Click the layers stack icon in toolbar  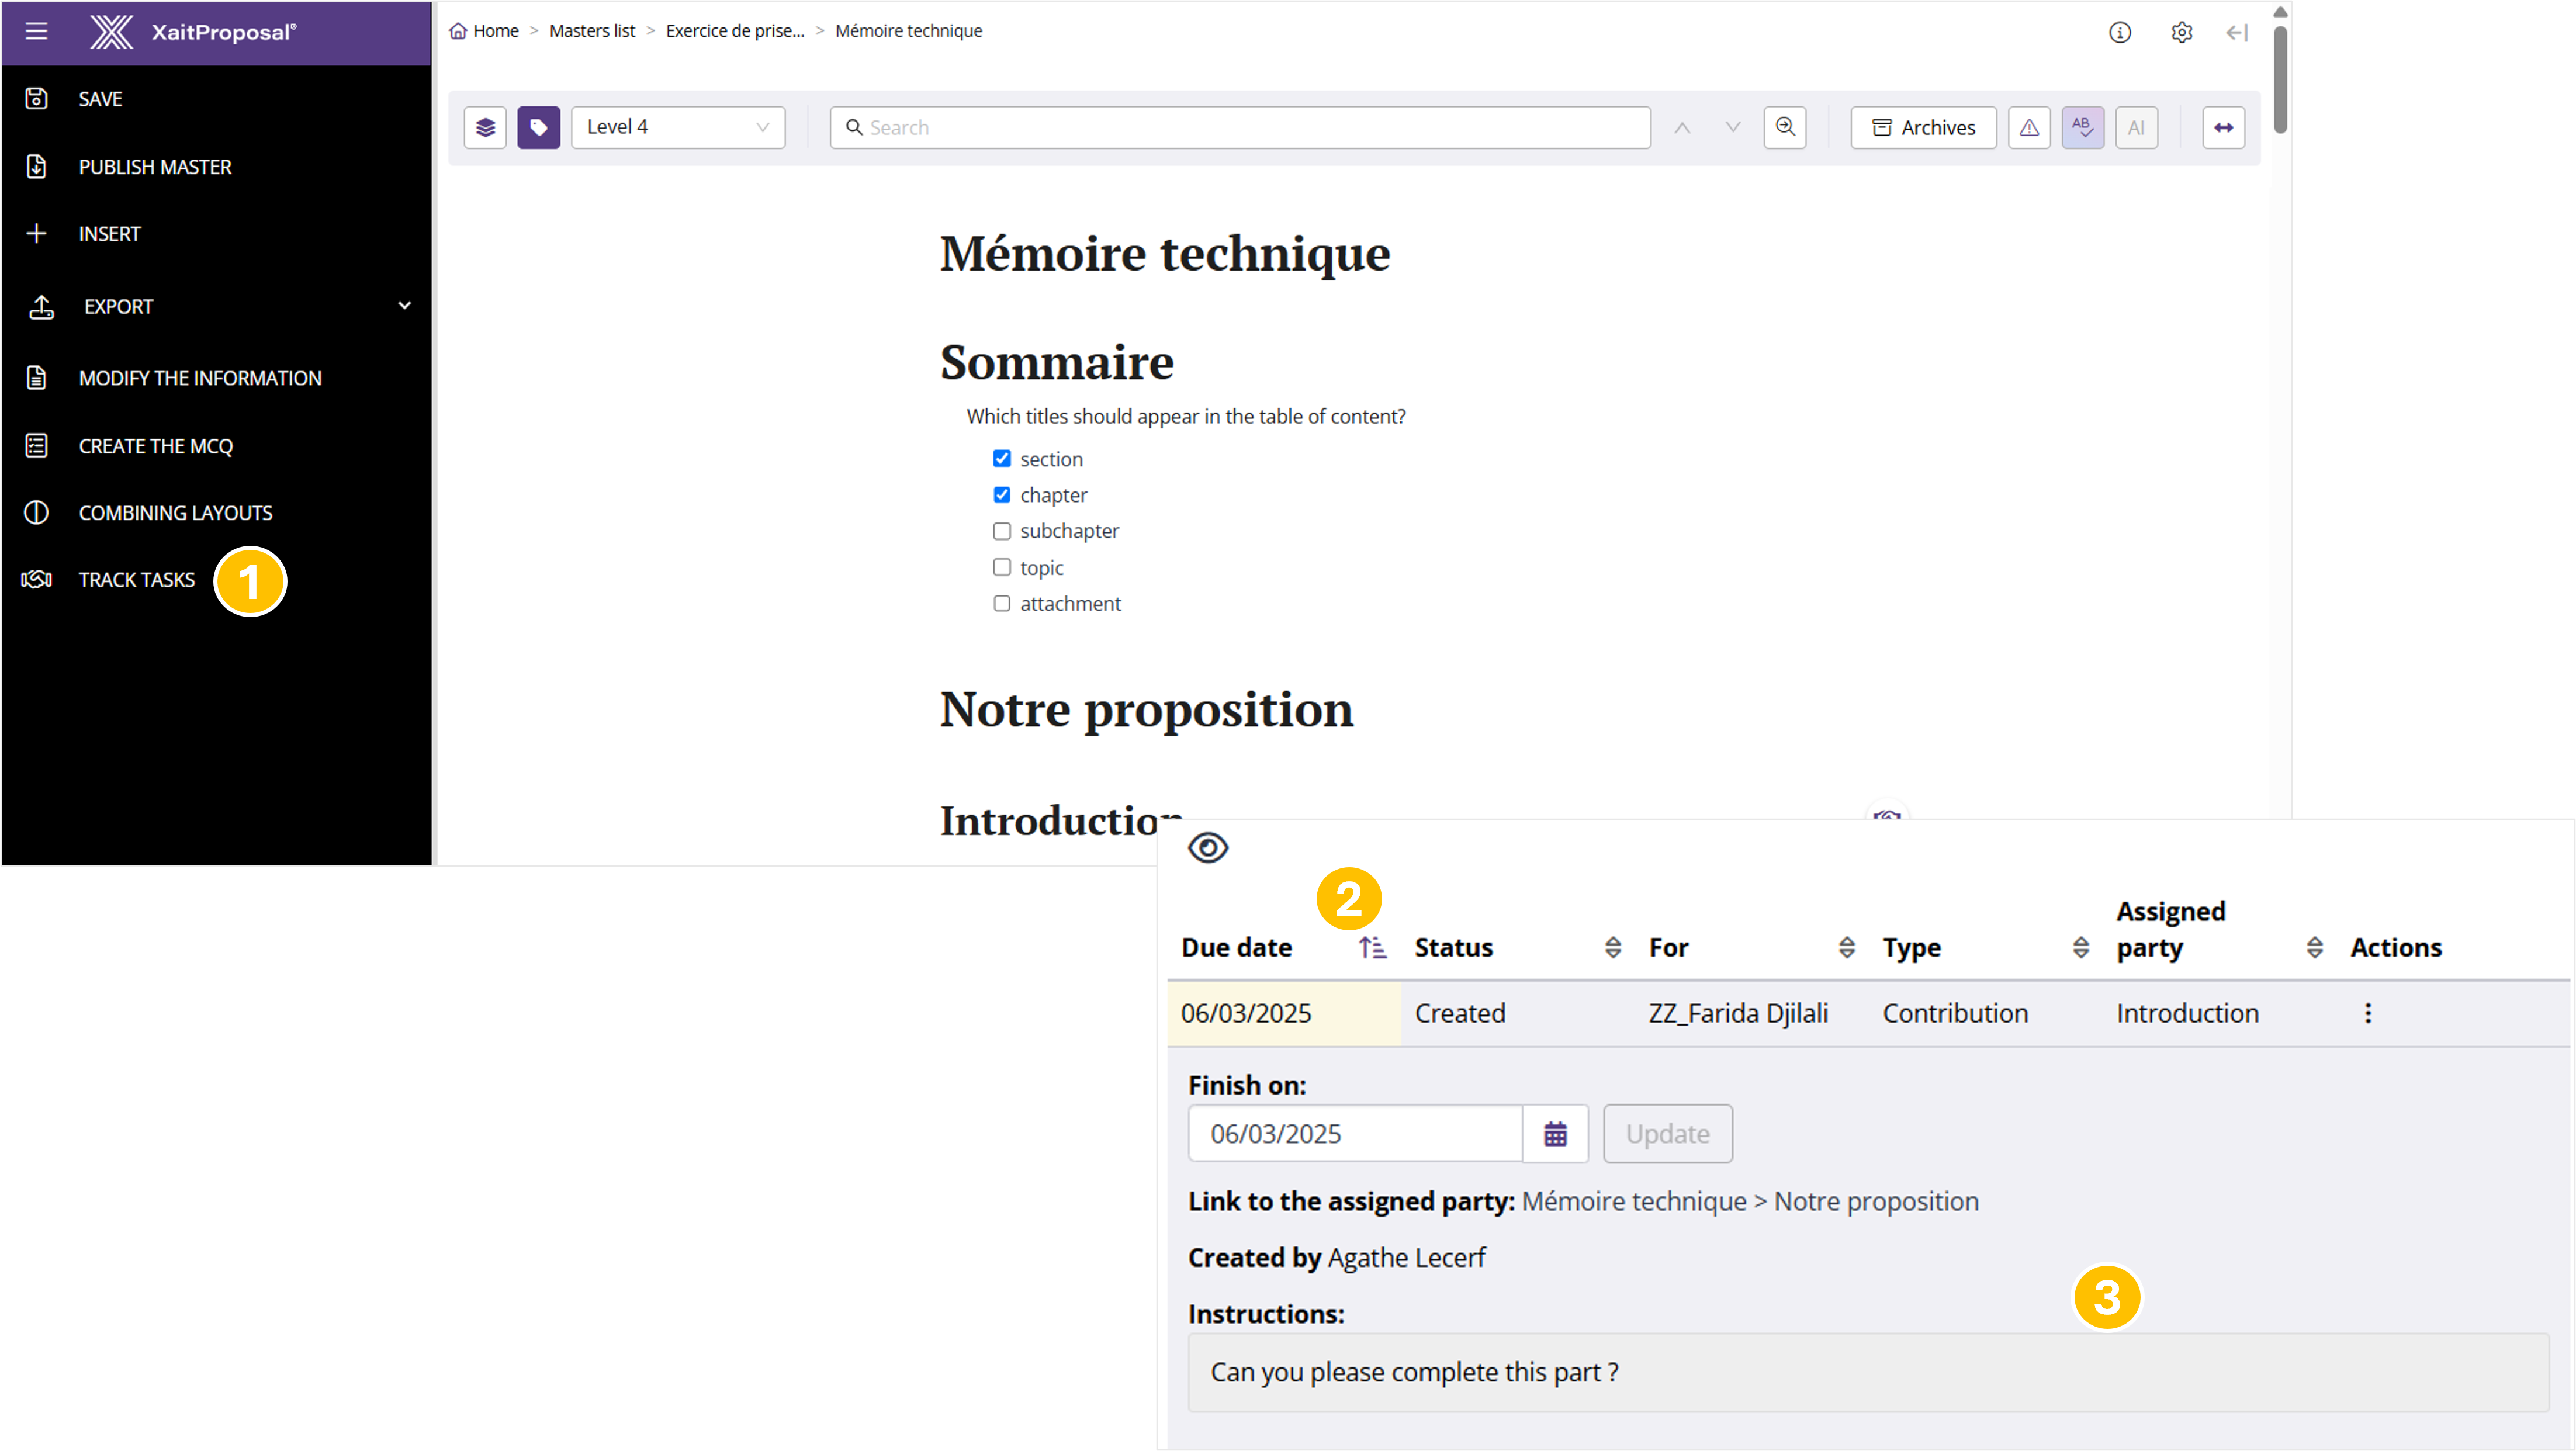click(485, 127)
